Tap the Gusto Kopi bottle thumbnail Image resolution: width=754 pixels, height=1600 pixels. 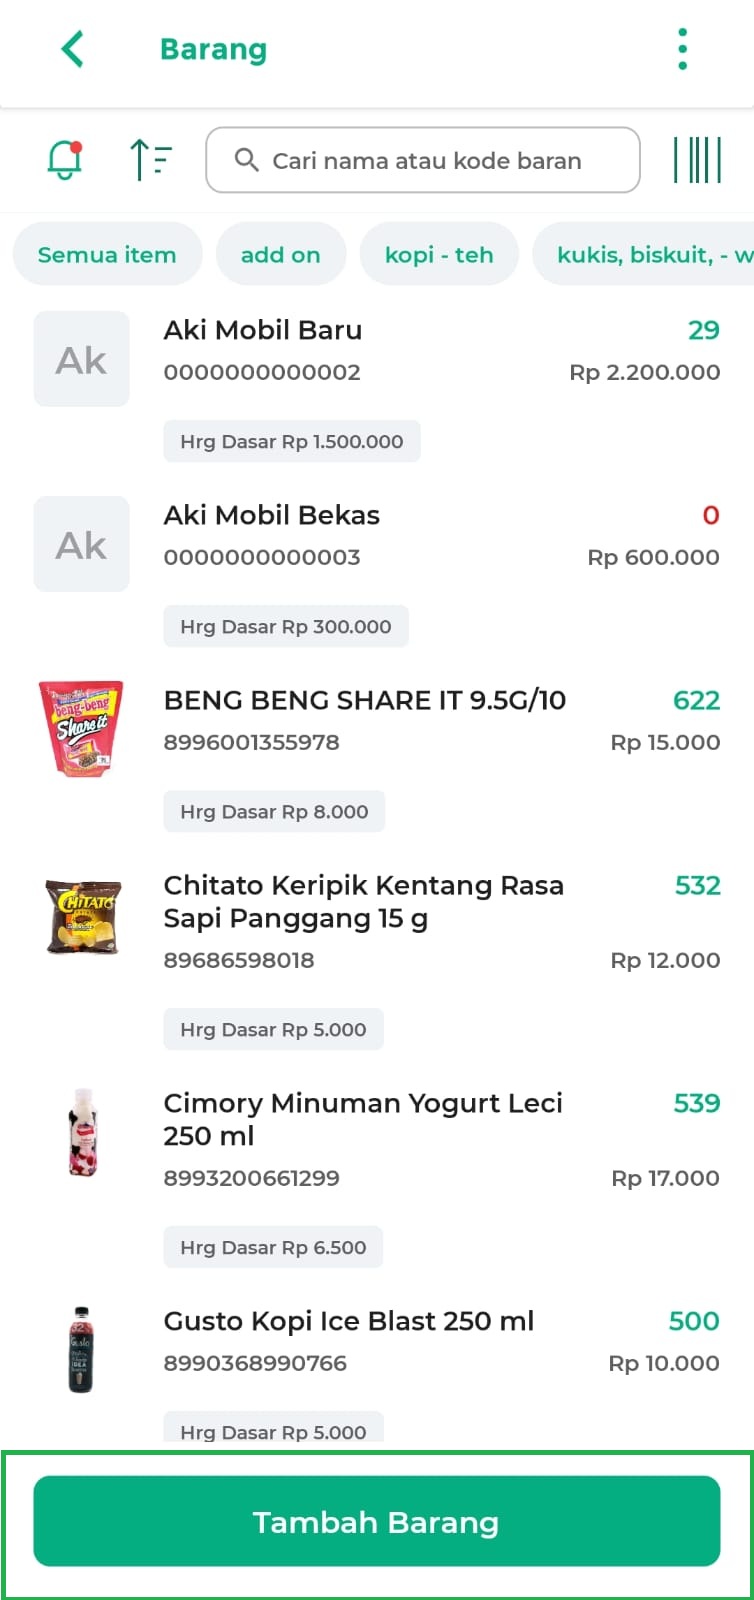click(81, 1349)
